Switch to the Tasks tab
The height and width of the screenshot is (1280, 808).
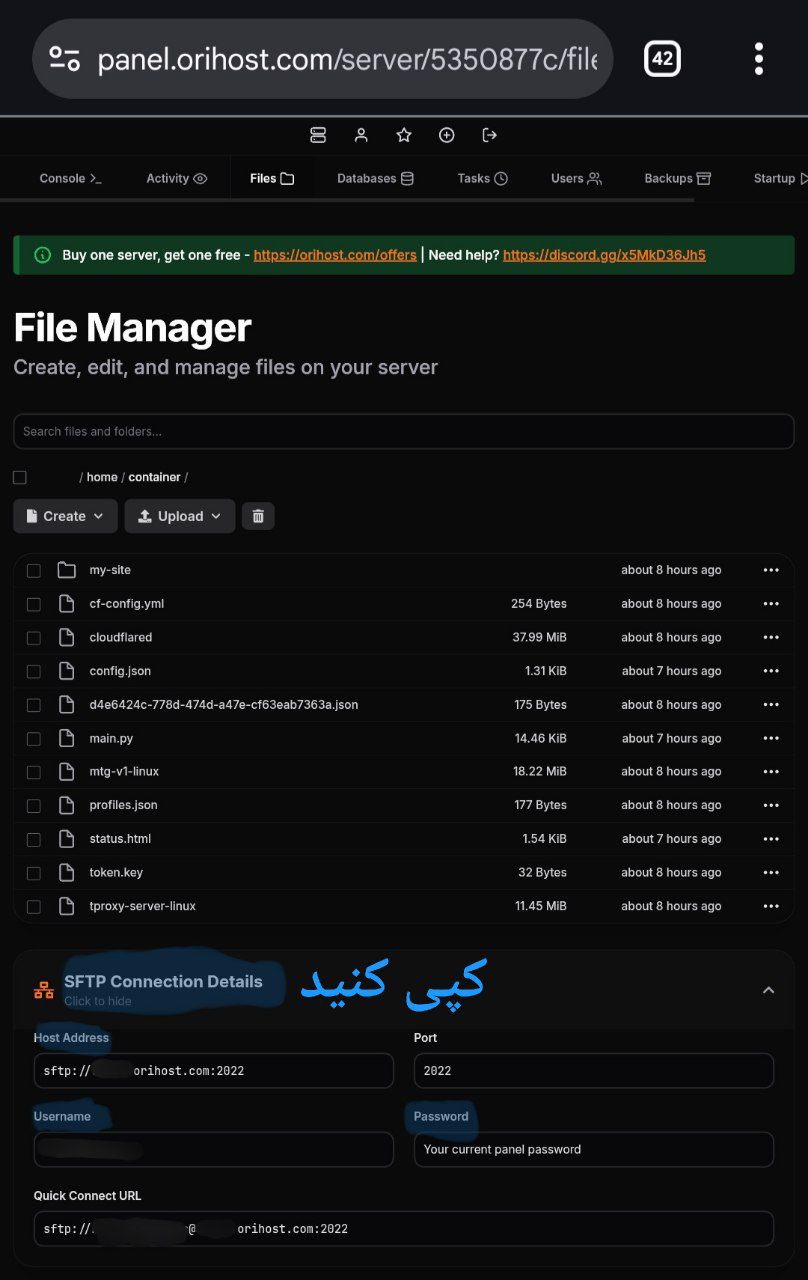(x=483, y=178)
